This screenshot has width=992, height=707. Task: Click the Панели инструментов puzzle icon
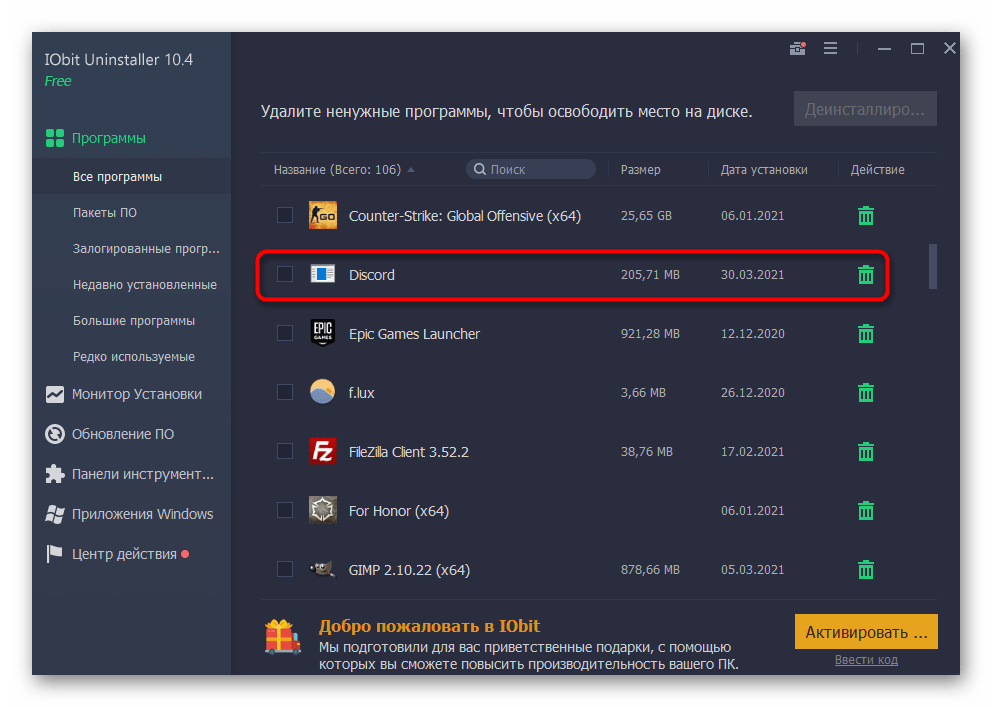(56, 474)
